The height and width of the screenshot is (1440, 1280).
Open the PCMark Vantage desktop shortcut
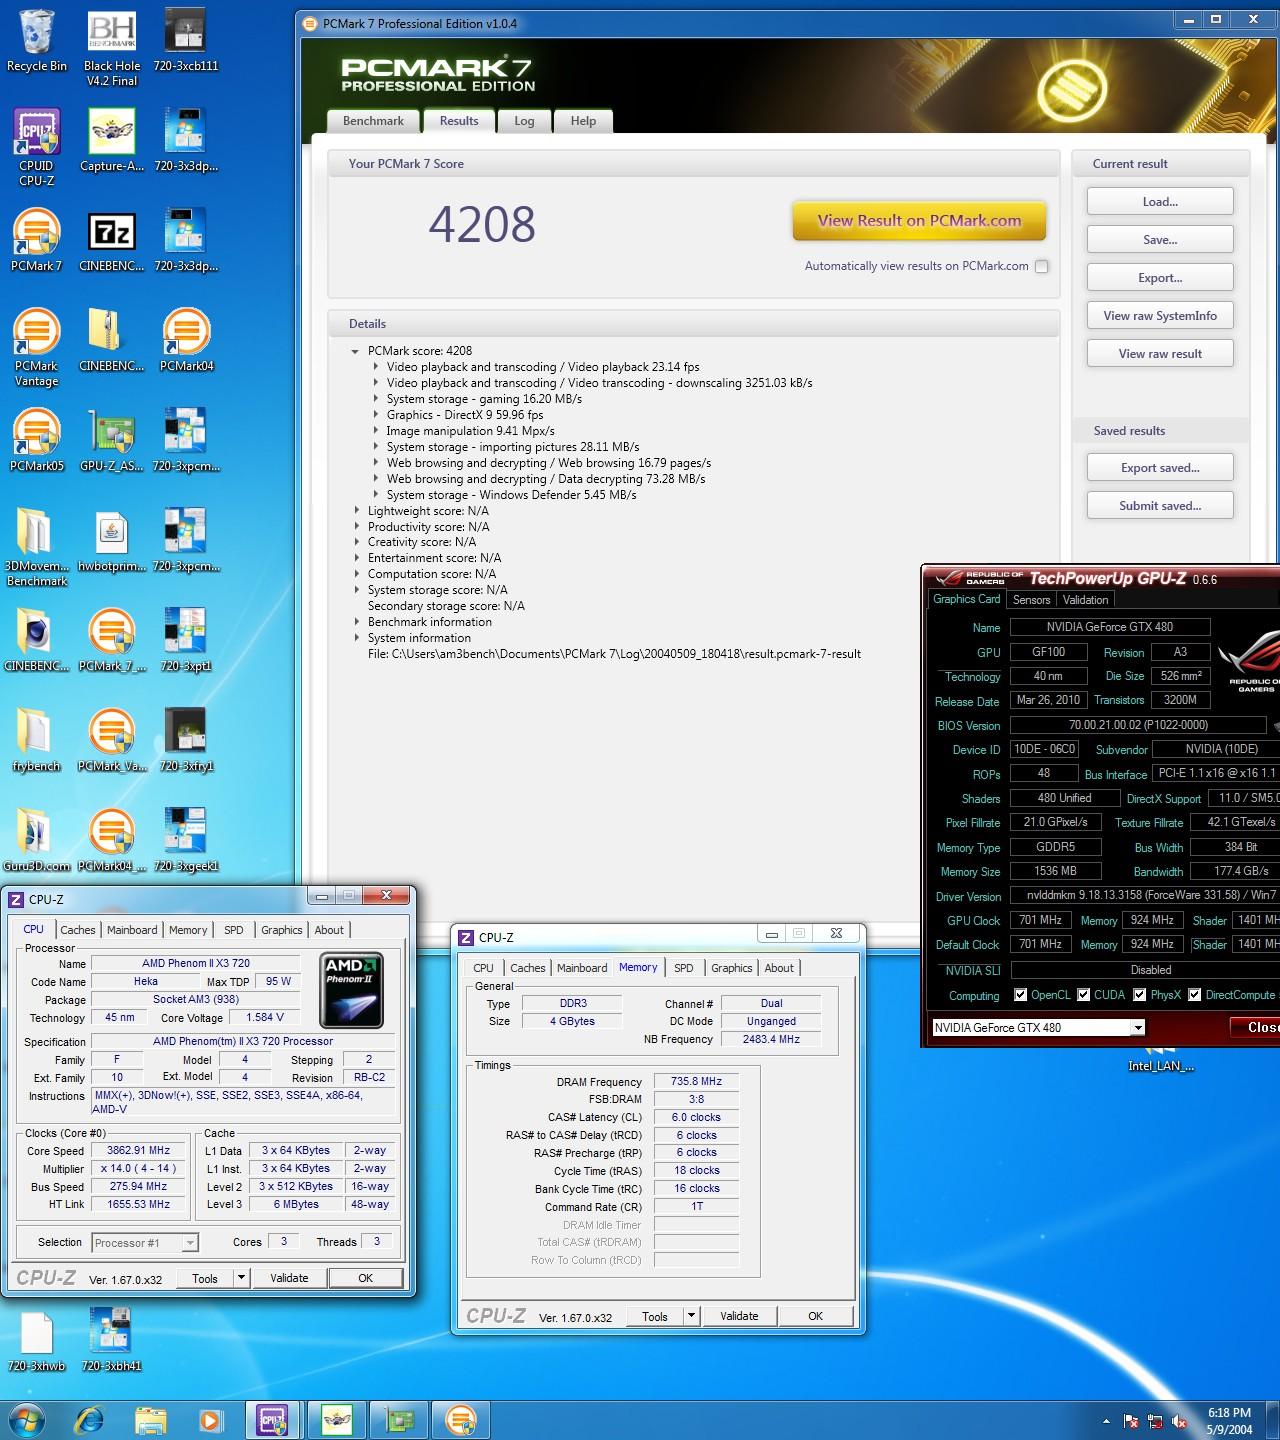37,348
